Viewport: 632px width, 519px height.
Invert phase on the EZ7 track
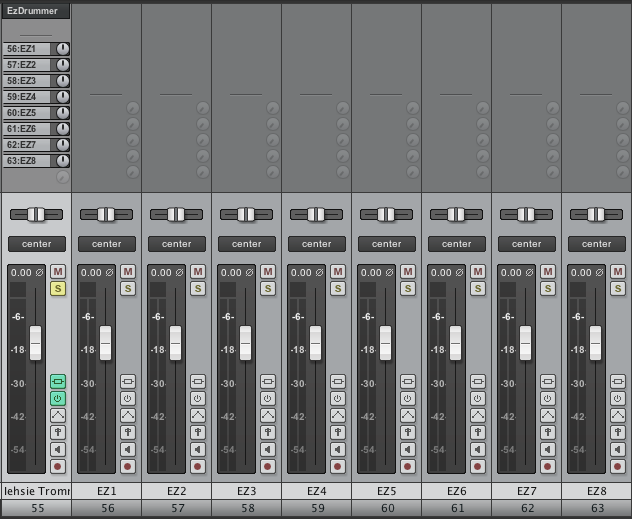[531, 272]
